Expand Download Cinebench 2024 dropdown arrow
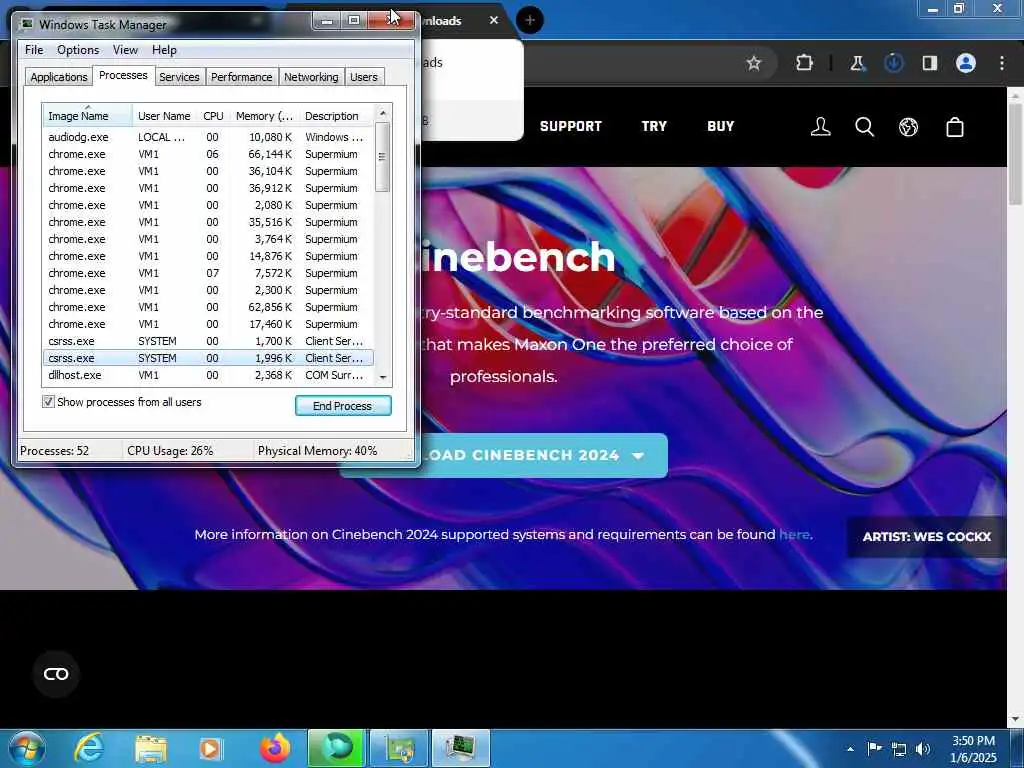 click(x=638, y=456)
